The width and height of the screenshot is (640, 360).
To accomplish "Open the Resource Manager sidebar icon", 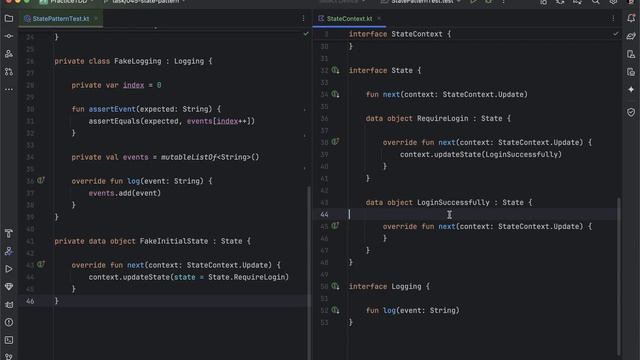I will coord(9,54).
